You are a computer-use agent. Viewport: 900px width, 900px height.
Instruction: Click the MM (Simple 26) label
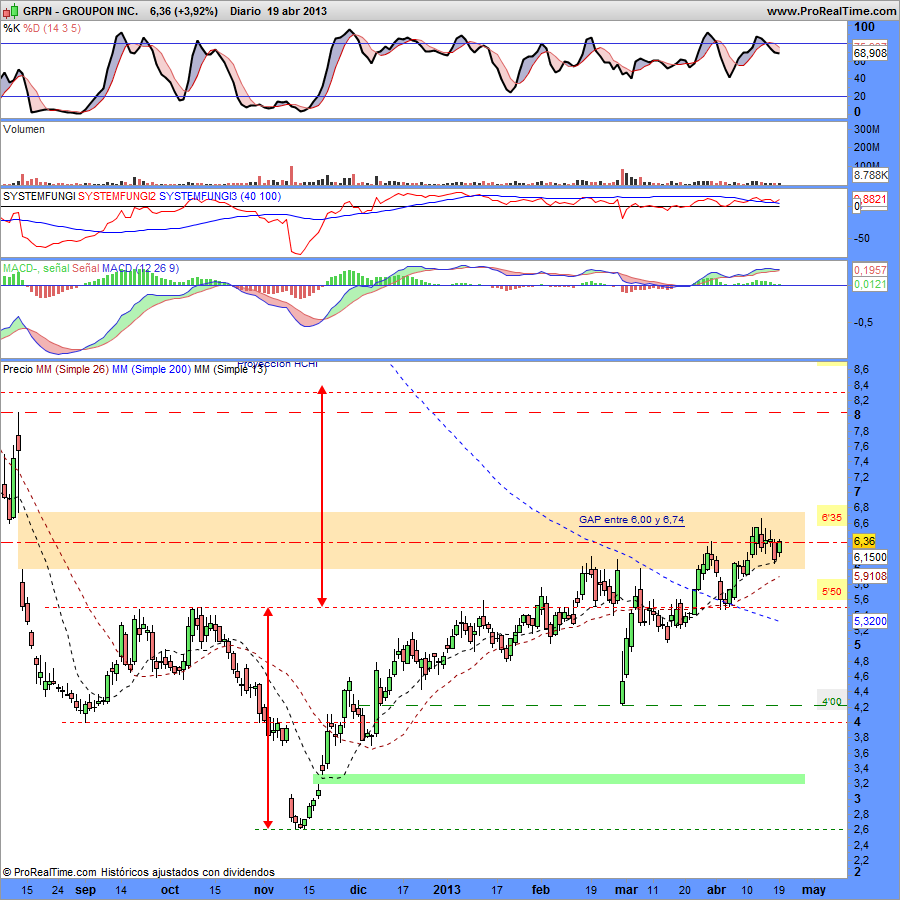coord(72,369)
